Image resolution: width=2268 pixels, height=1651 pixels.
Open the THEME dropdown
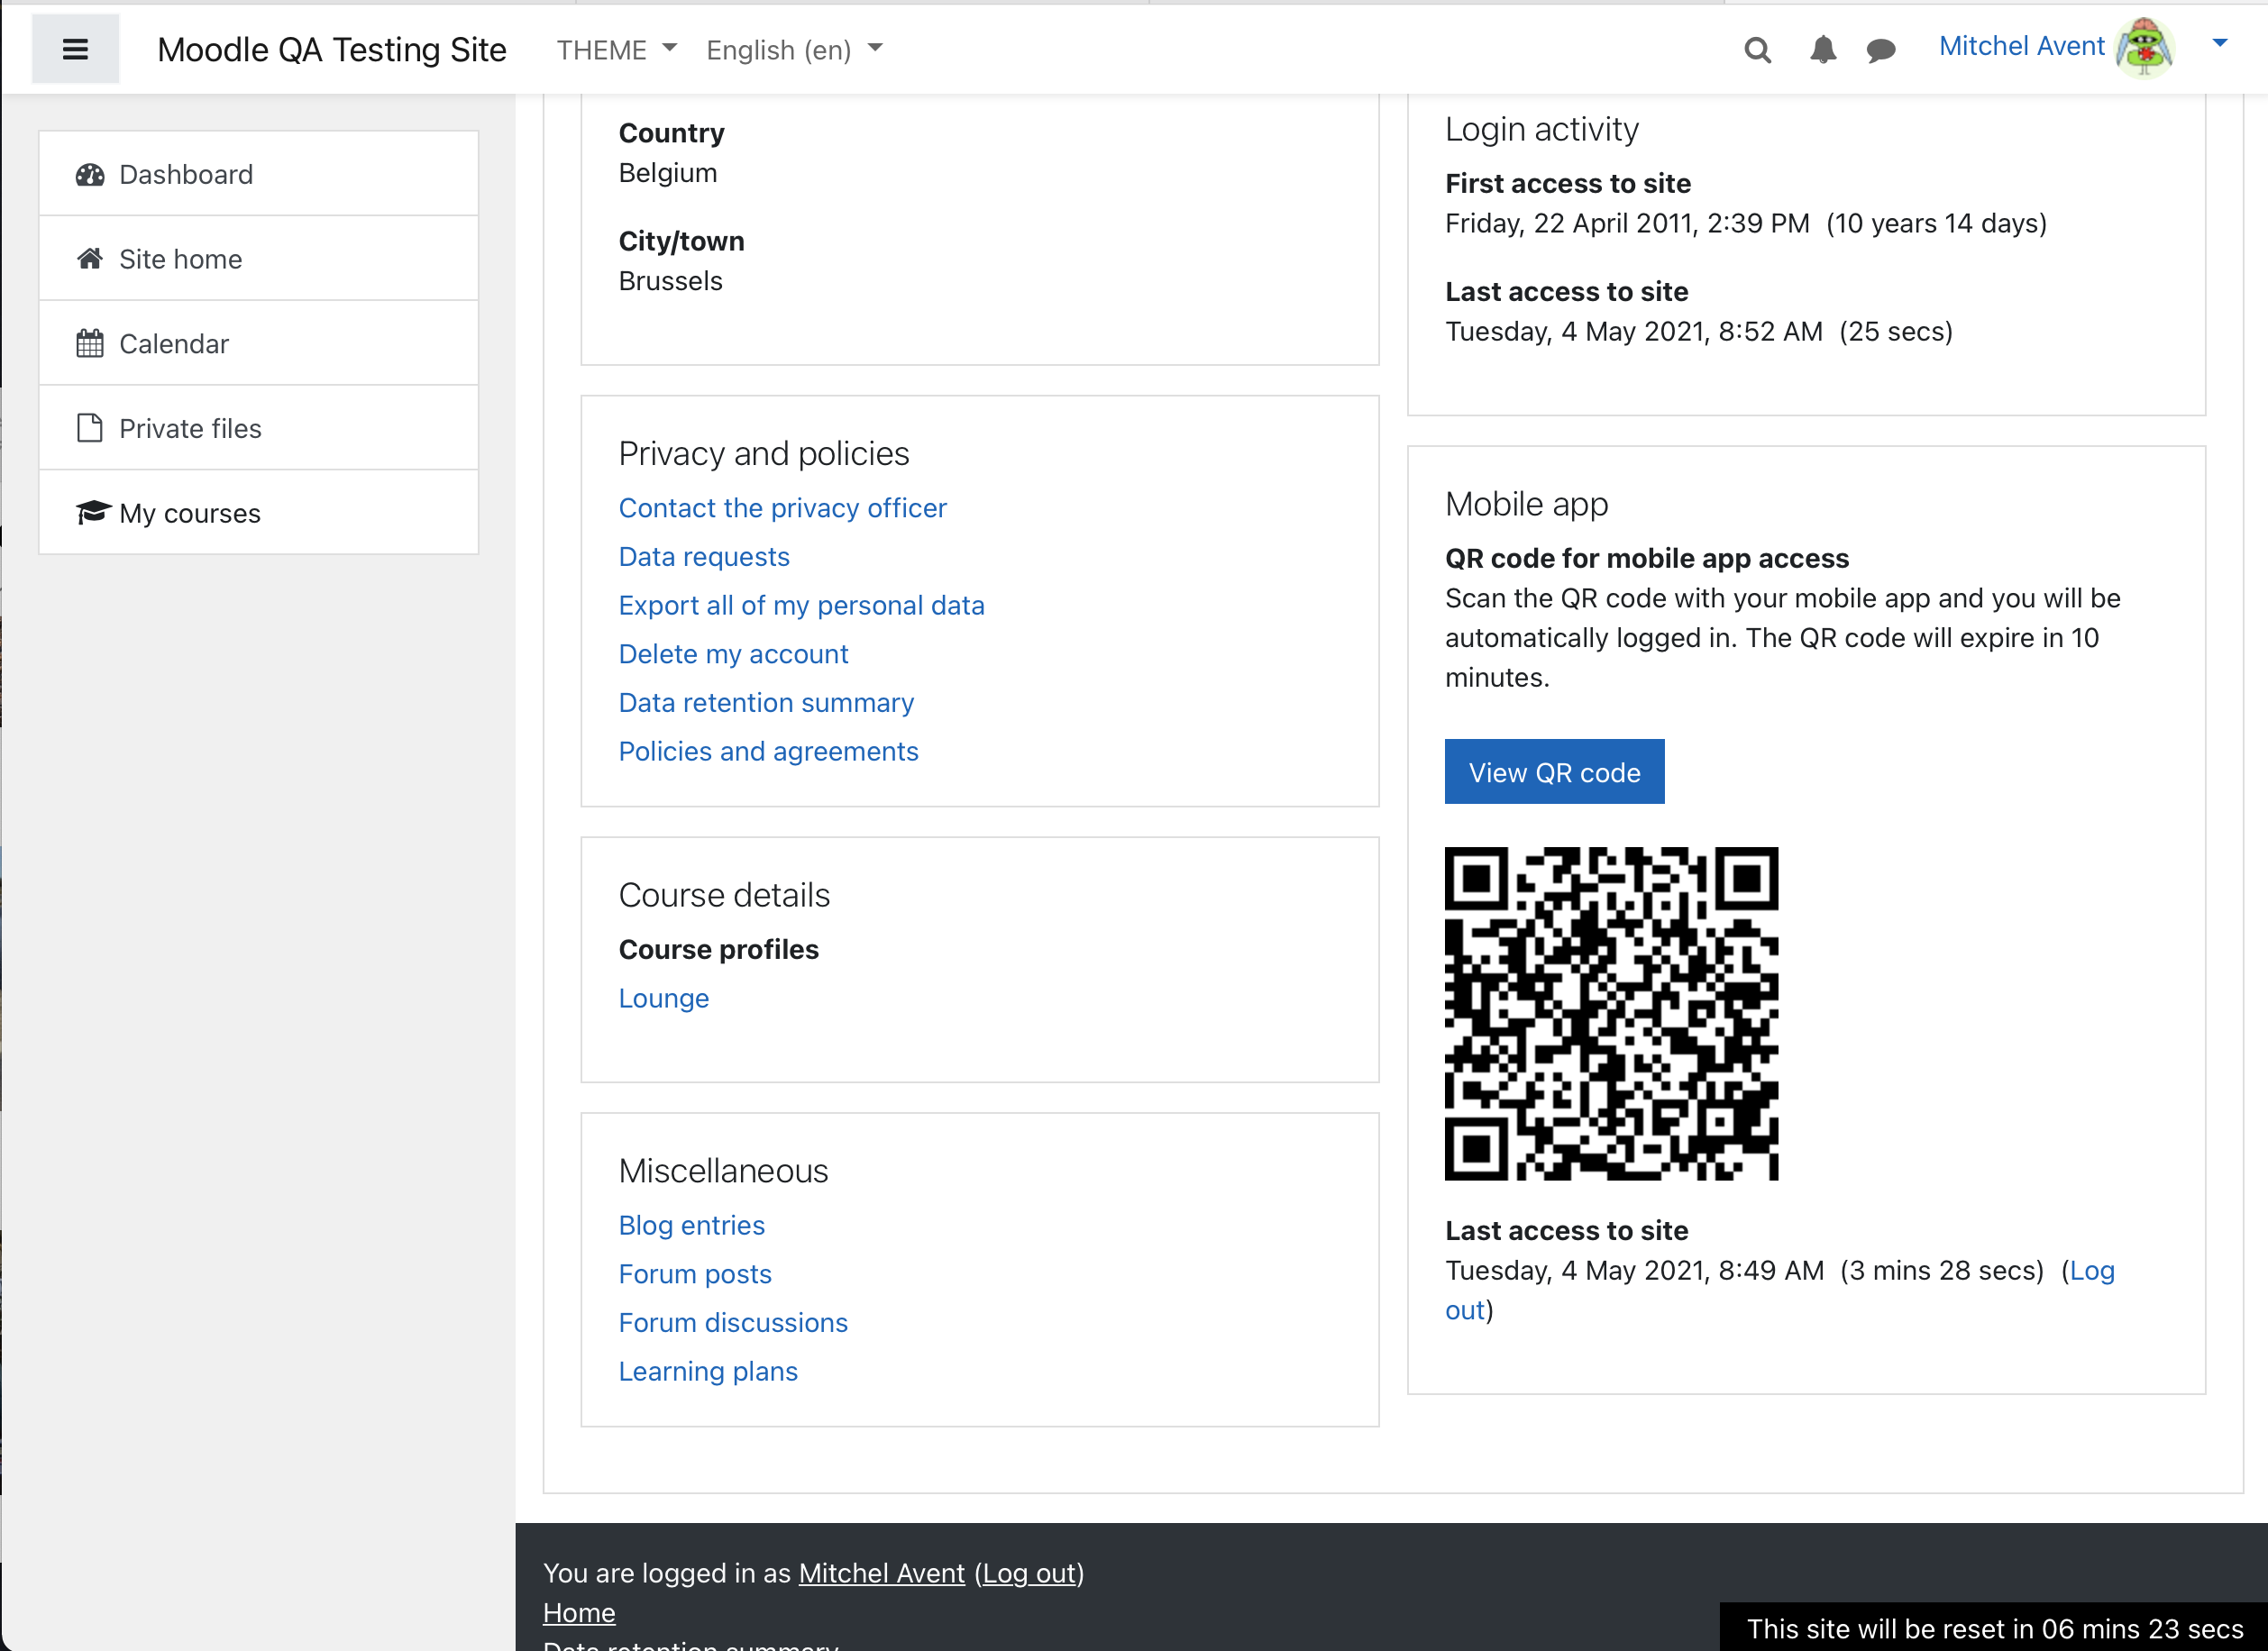click(x=616, y=50)
